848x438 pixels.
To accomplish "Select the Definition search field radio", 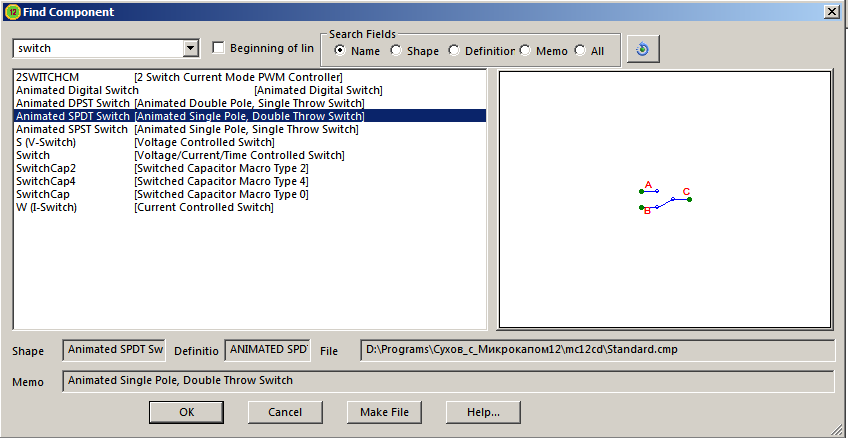I will pyautogui.click(x=454, y=51).
